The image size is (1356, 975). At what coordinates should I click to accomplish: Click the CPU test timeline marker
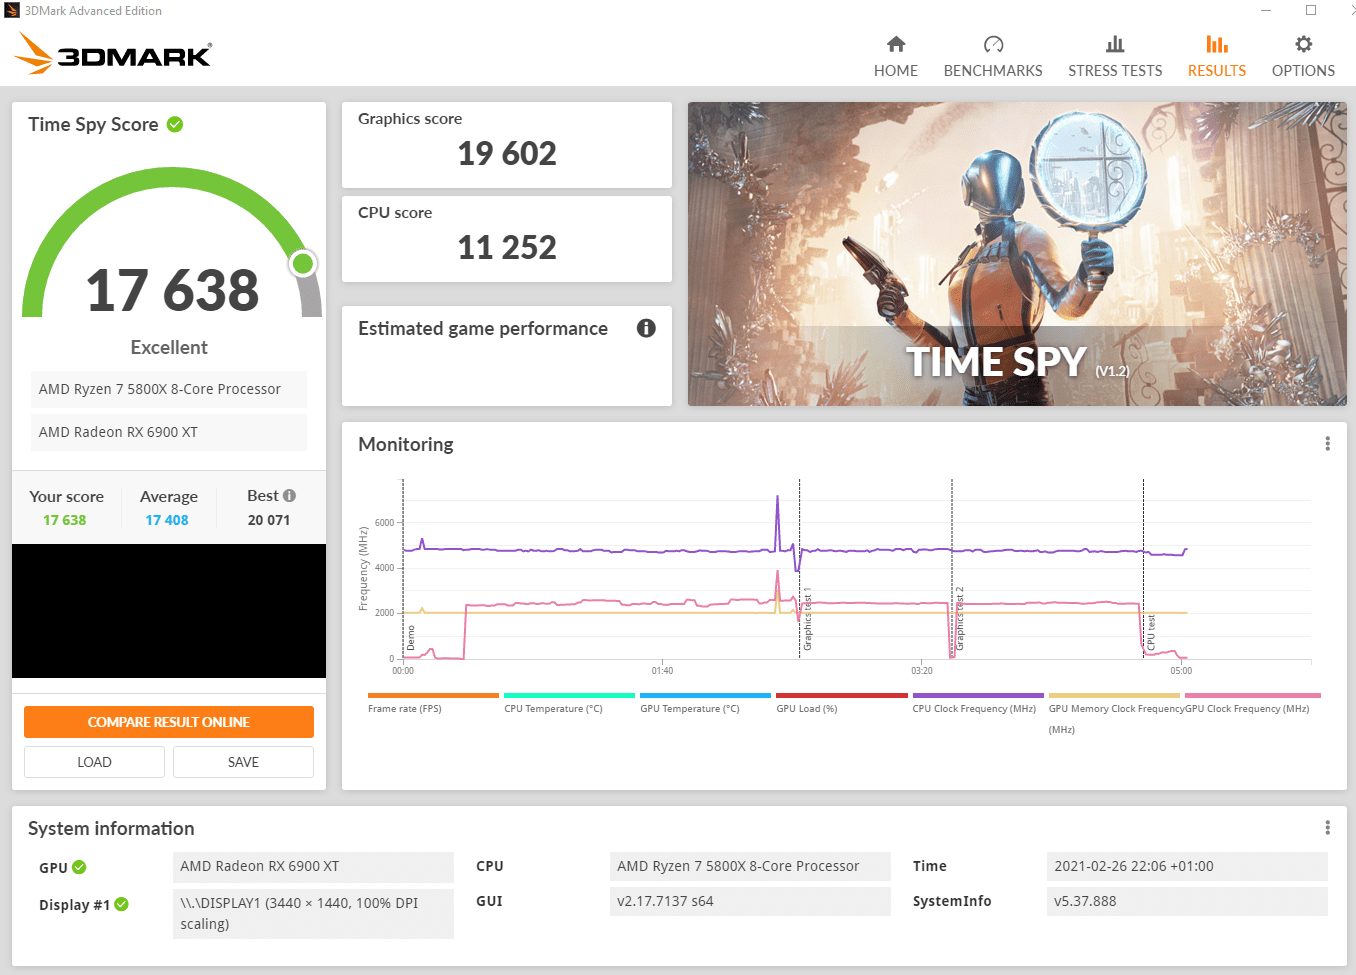[1151, 633]
